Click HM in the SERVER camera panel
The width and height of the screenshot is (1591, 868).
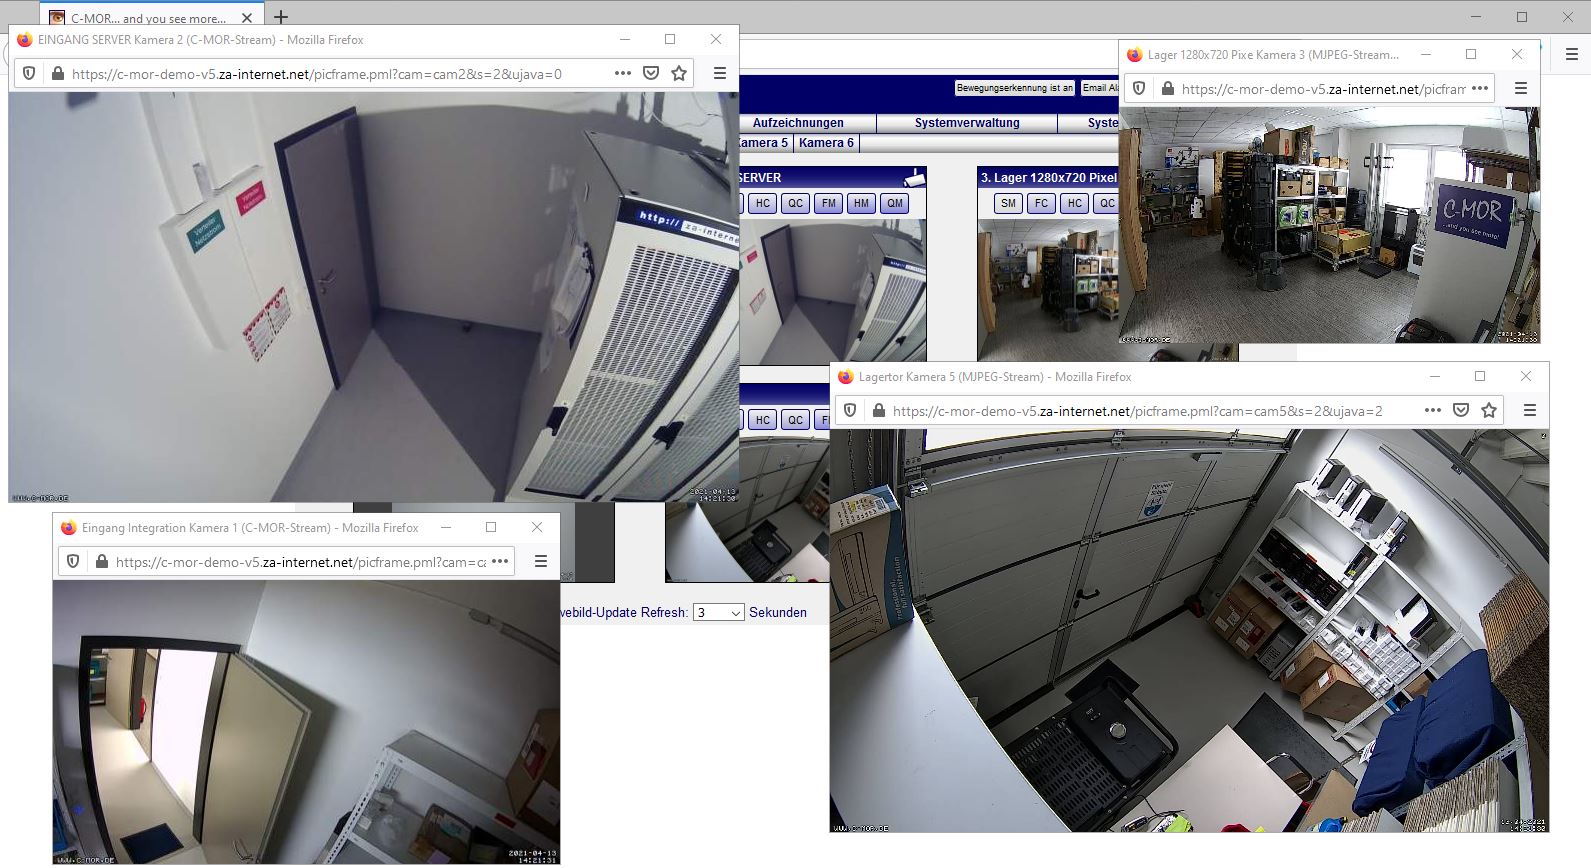pyautogui.click(x=861, y=203)
